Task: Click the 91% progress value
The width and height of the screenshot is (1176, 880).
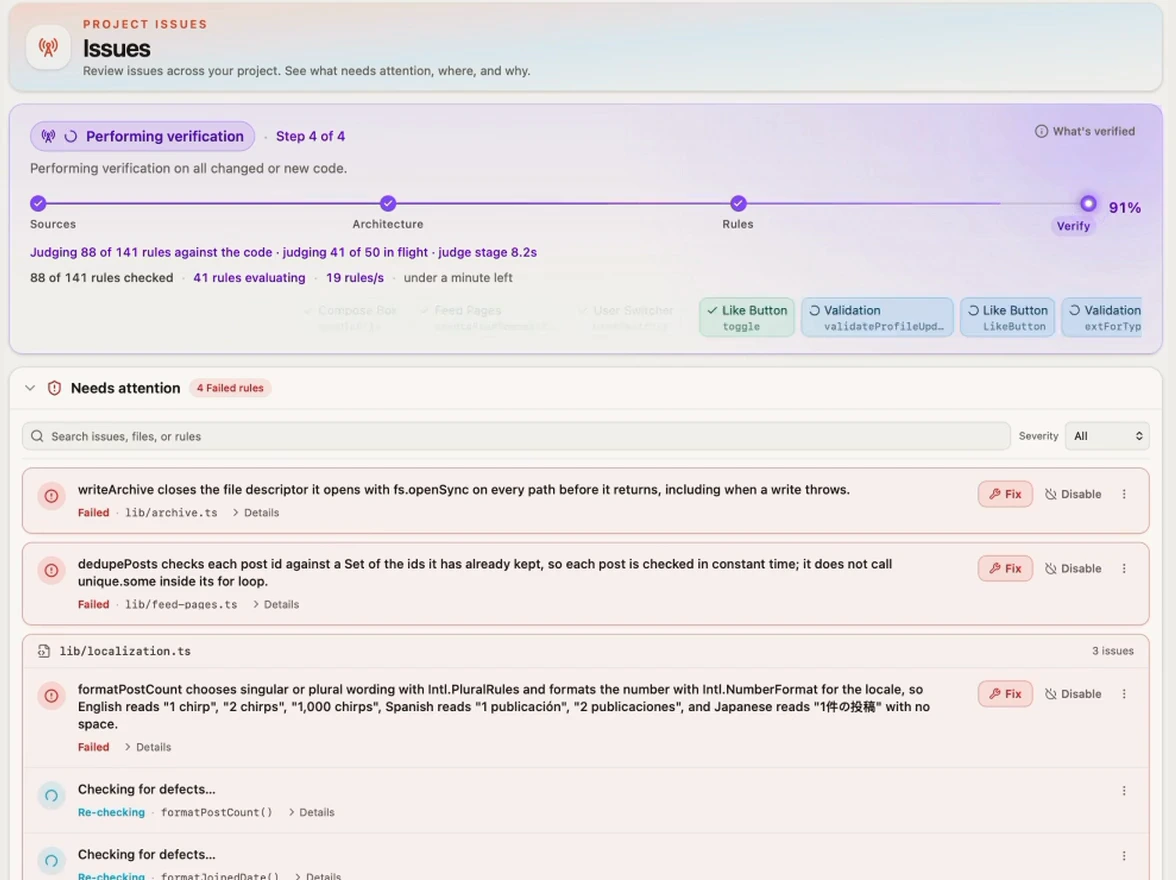Action: (x=1124, y=208)
